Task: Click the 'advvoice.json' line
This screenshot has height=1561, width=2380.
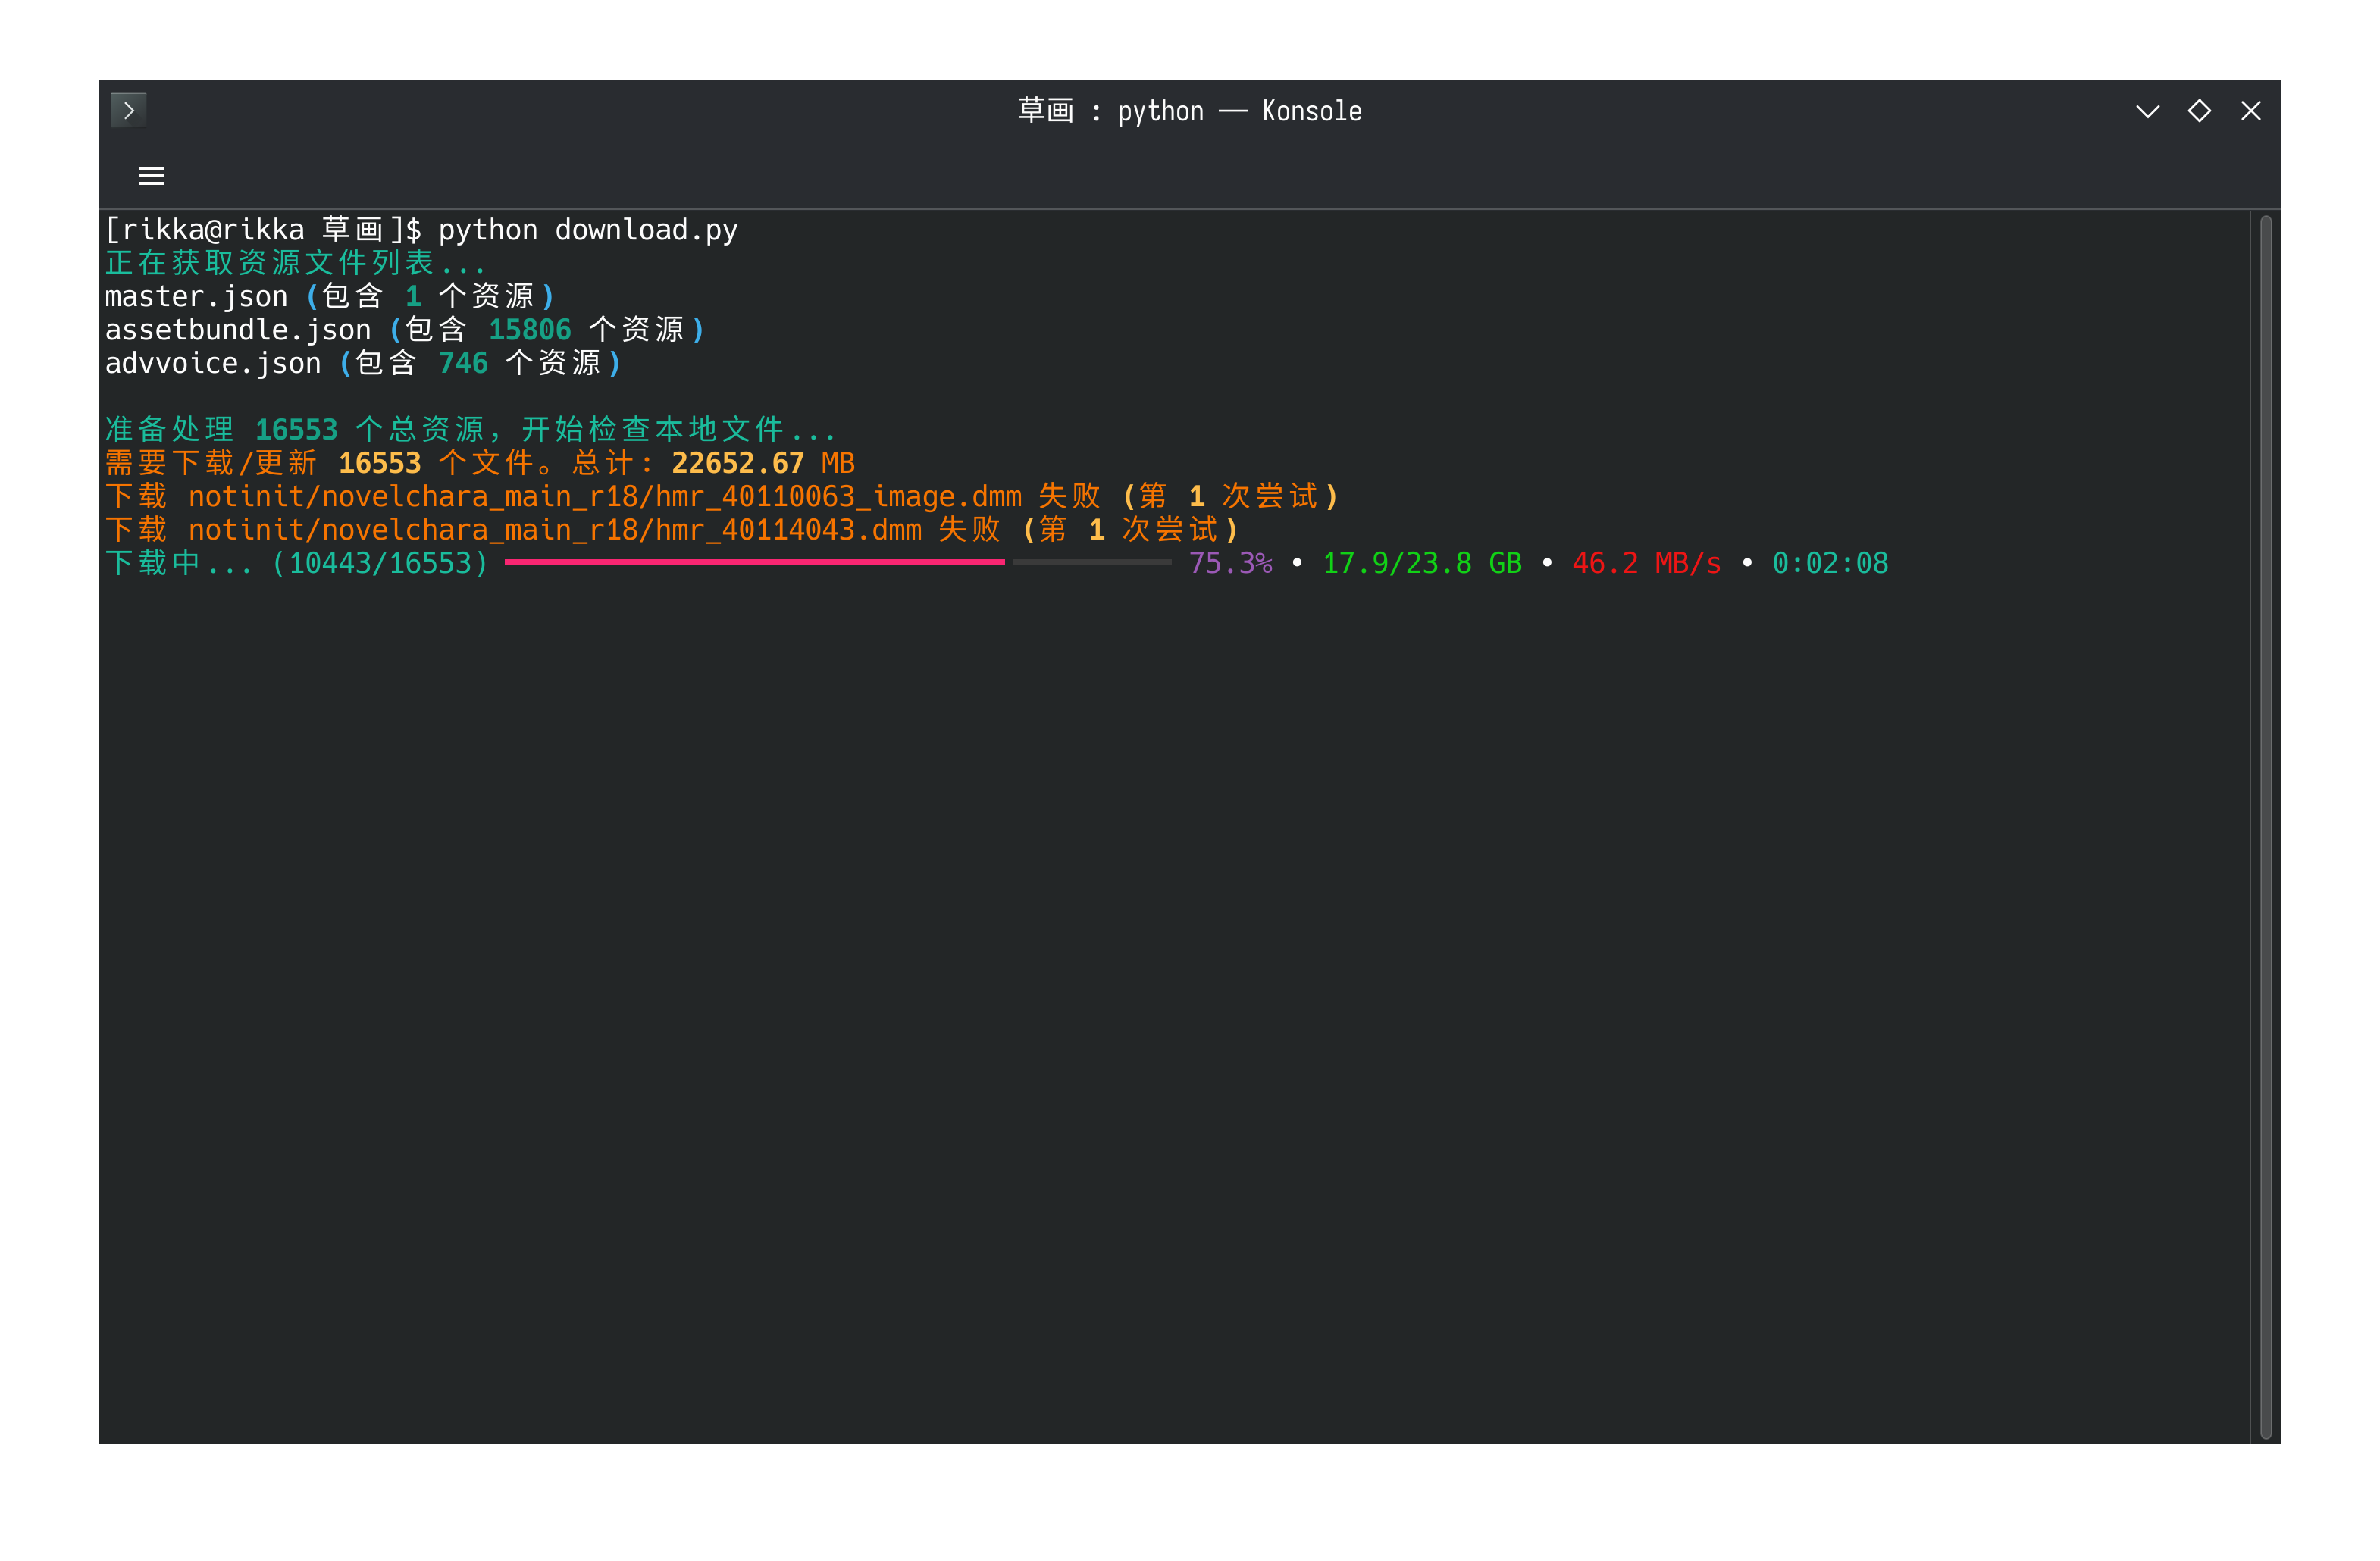Action: (x=363, y=363)
